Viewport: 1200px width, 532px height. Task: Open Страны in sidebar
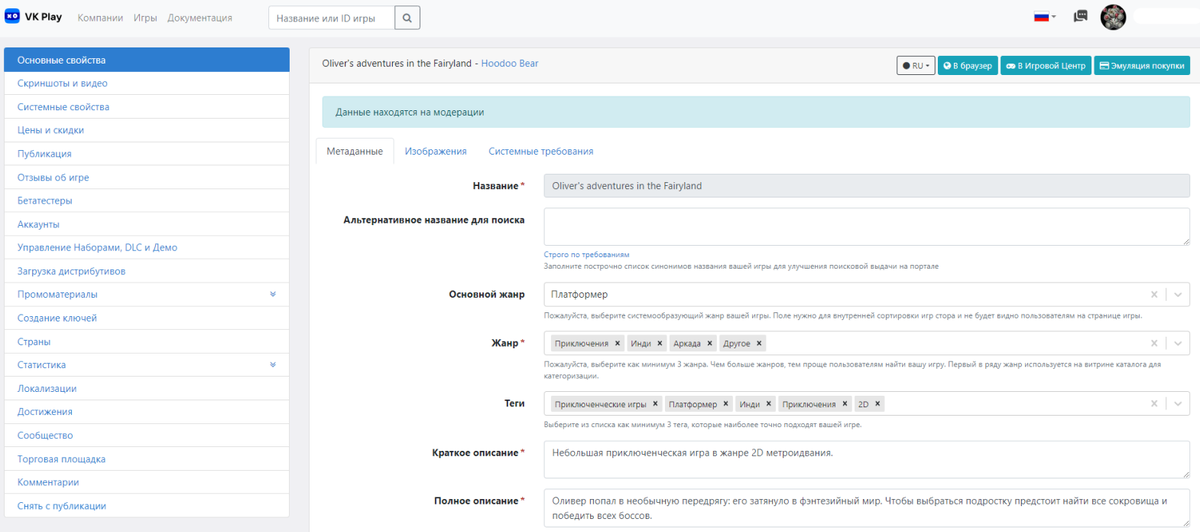[x=147, y=341]
